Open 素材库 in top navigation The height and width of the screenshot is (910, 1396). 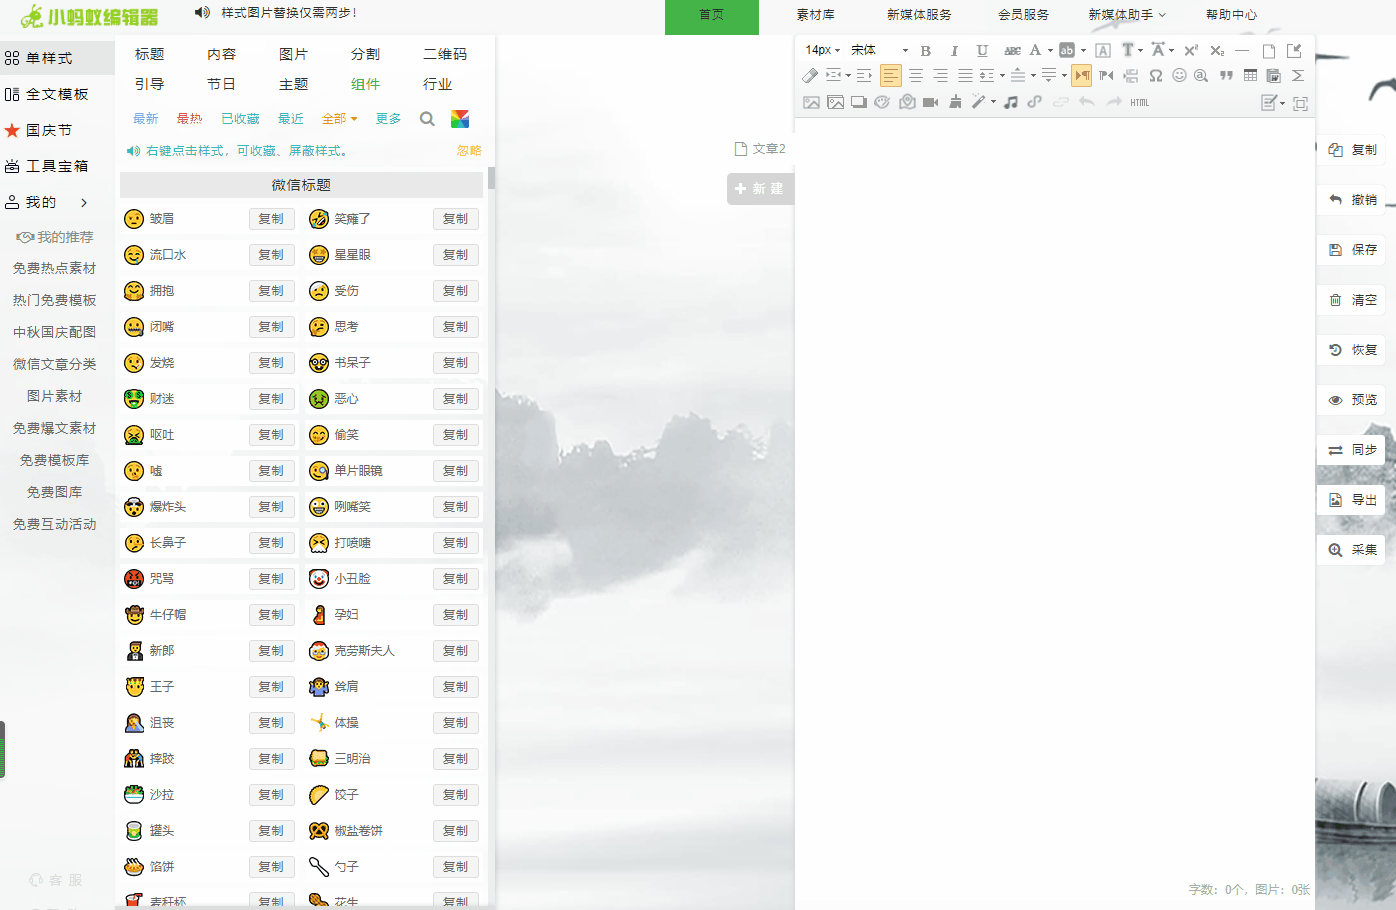coord(815,15)
